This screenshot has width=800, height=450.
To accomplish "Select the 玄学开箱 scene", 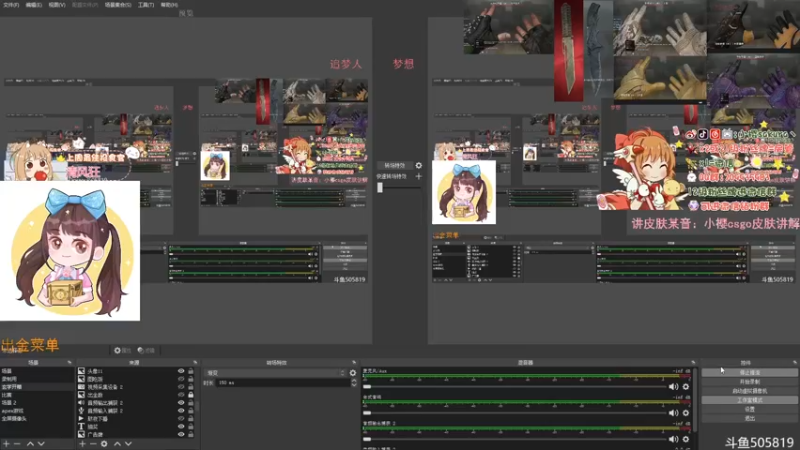I will [x=37, y=387].
